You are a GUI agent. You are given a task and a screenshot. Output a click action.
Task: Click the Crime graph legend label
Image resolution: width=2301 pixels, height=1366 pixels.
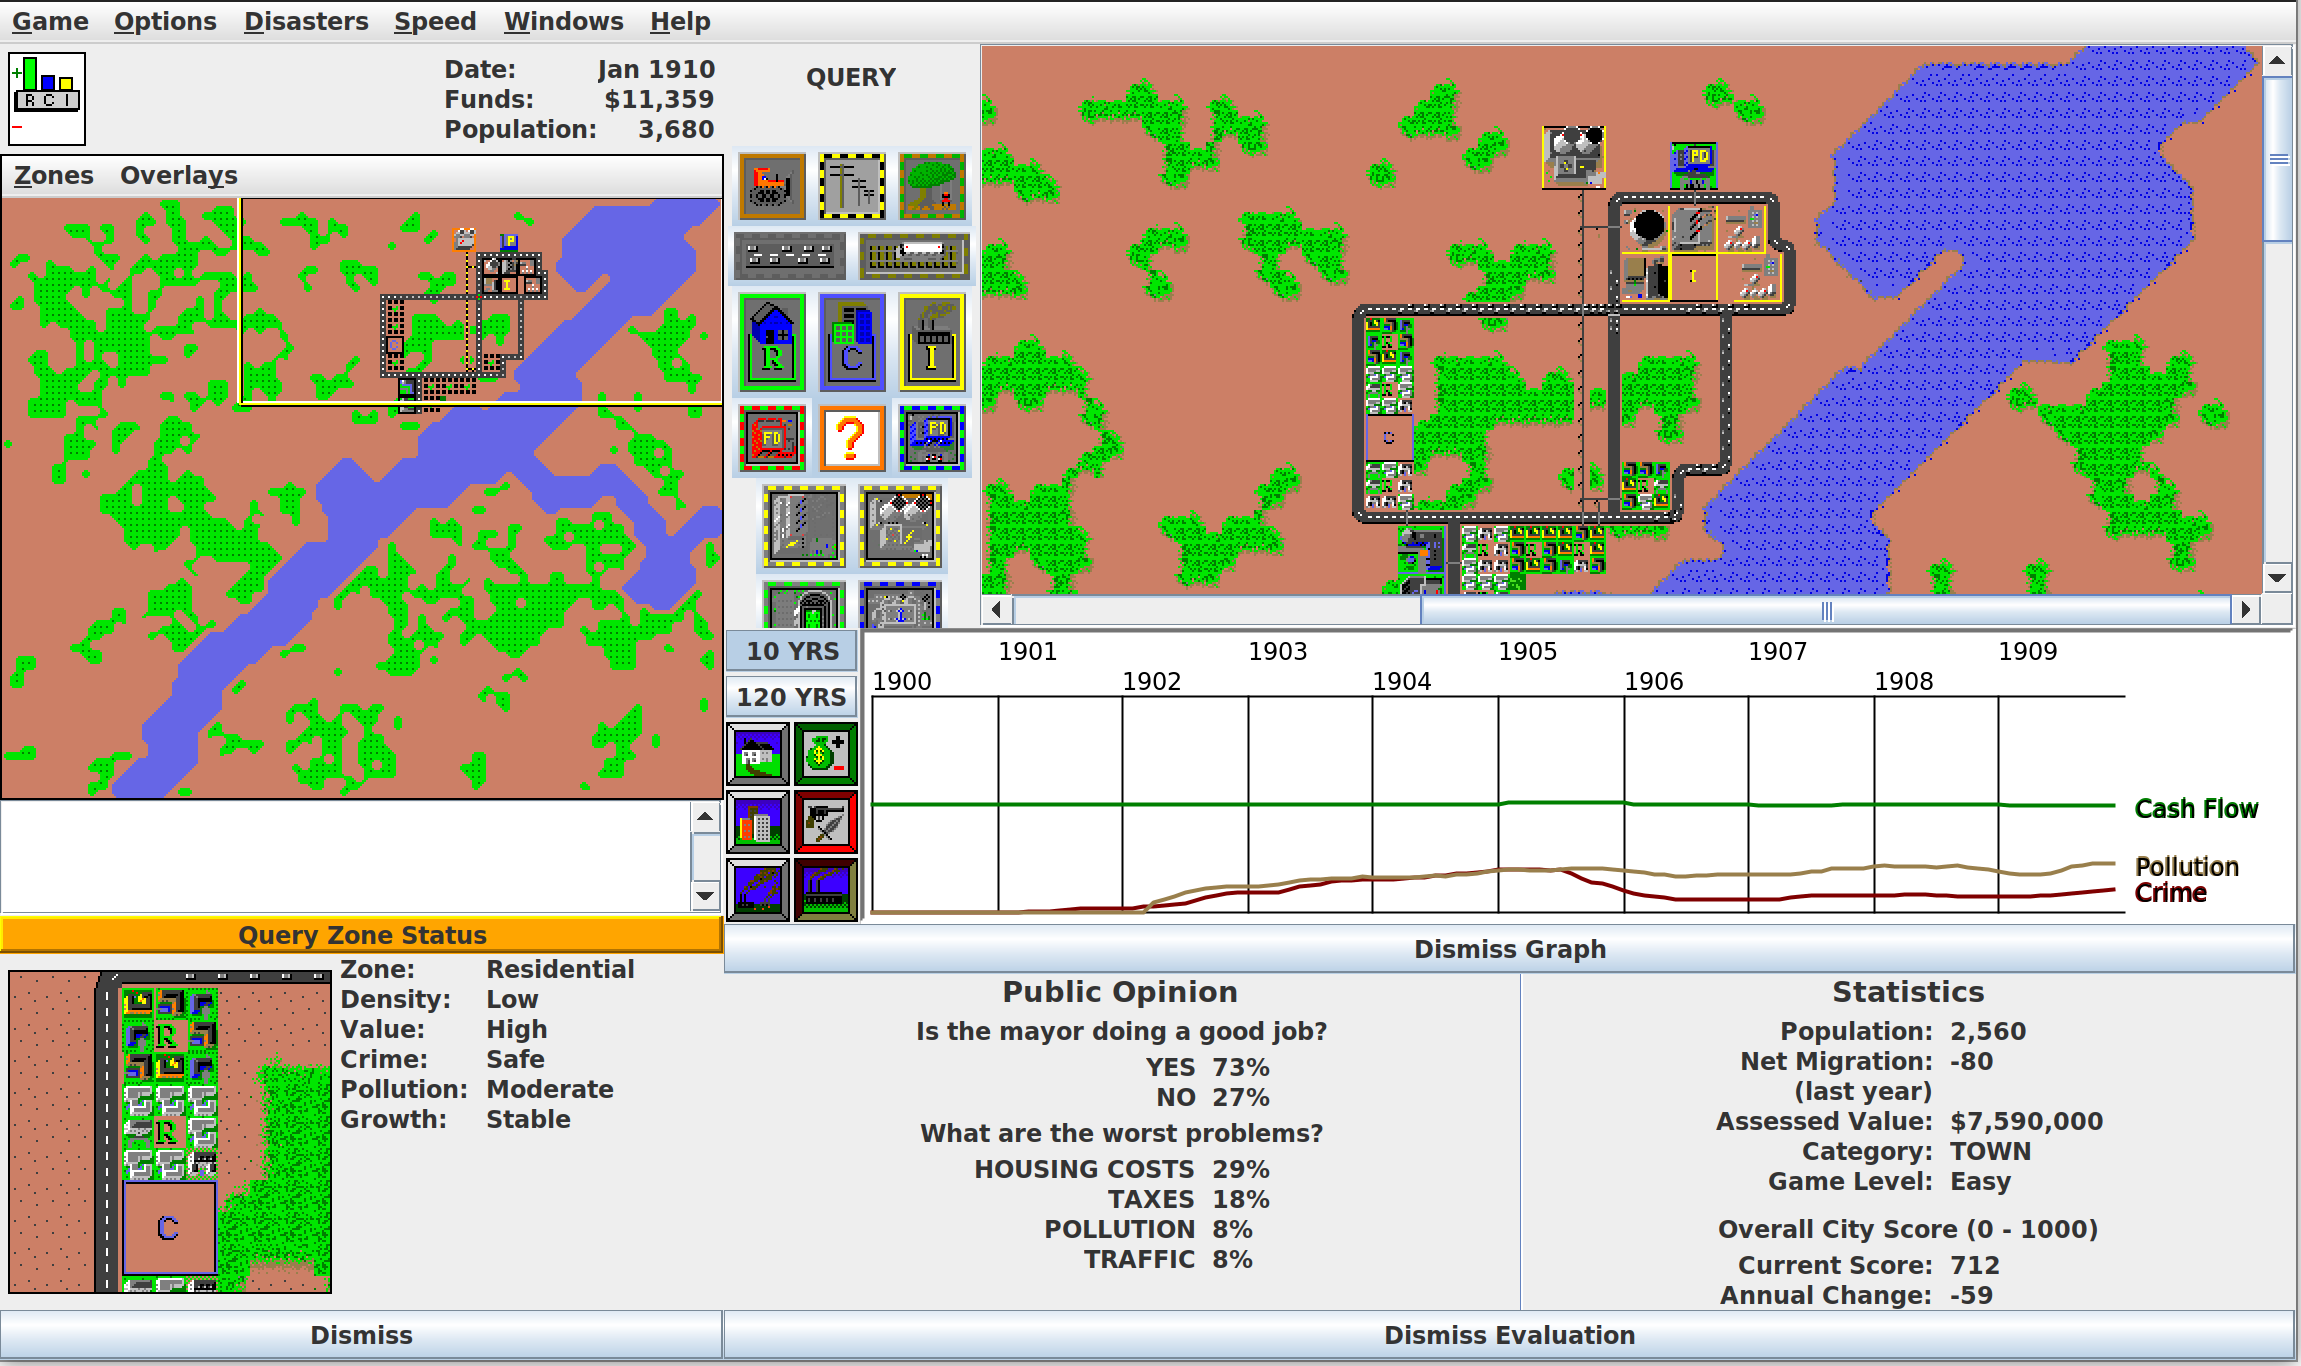[x=2170, y=893]
